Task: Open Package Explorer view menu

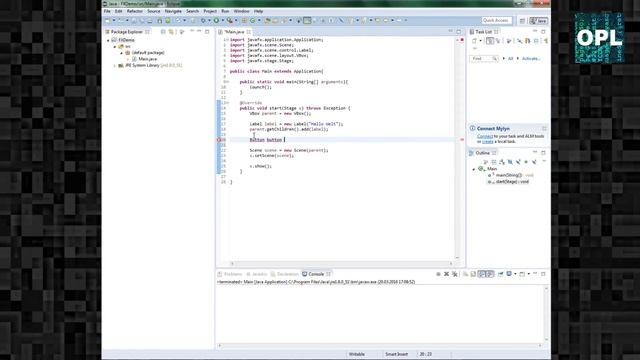Action: click(182, 31)
